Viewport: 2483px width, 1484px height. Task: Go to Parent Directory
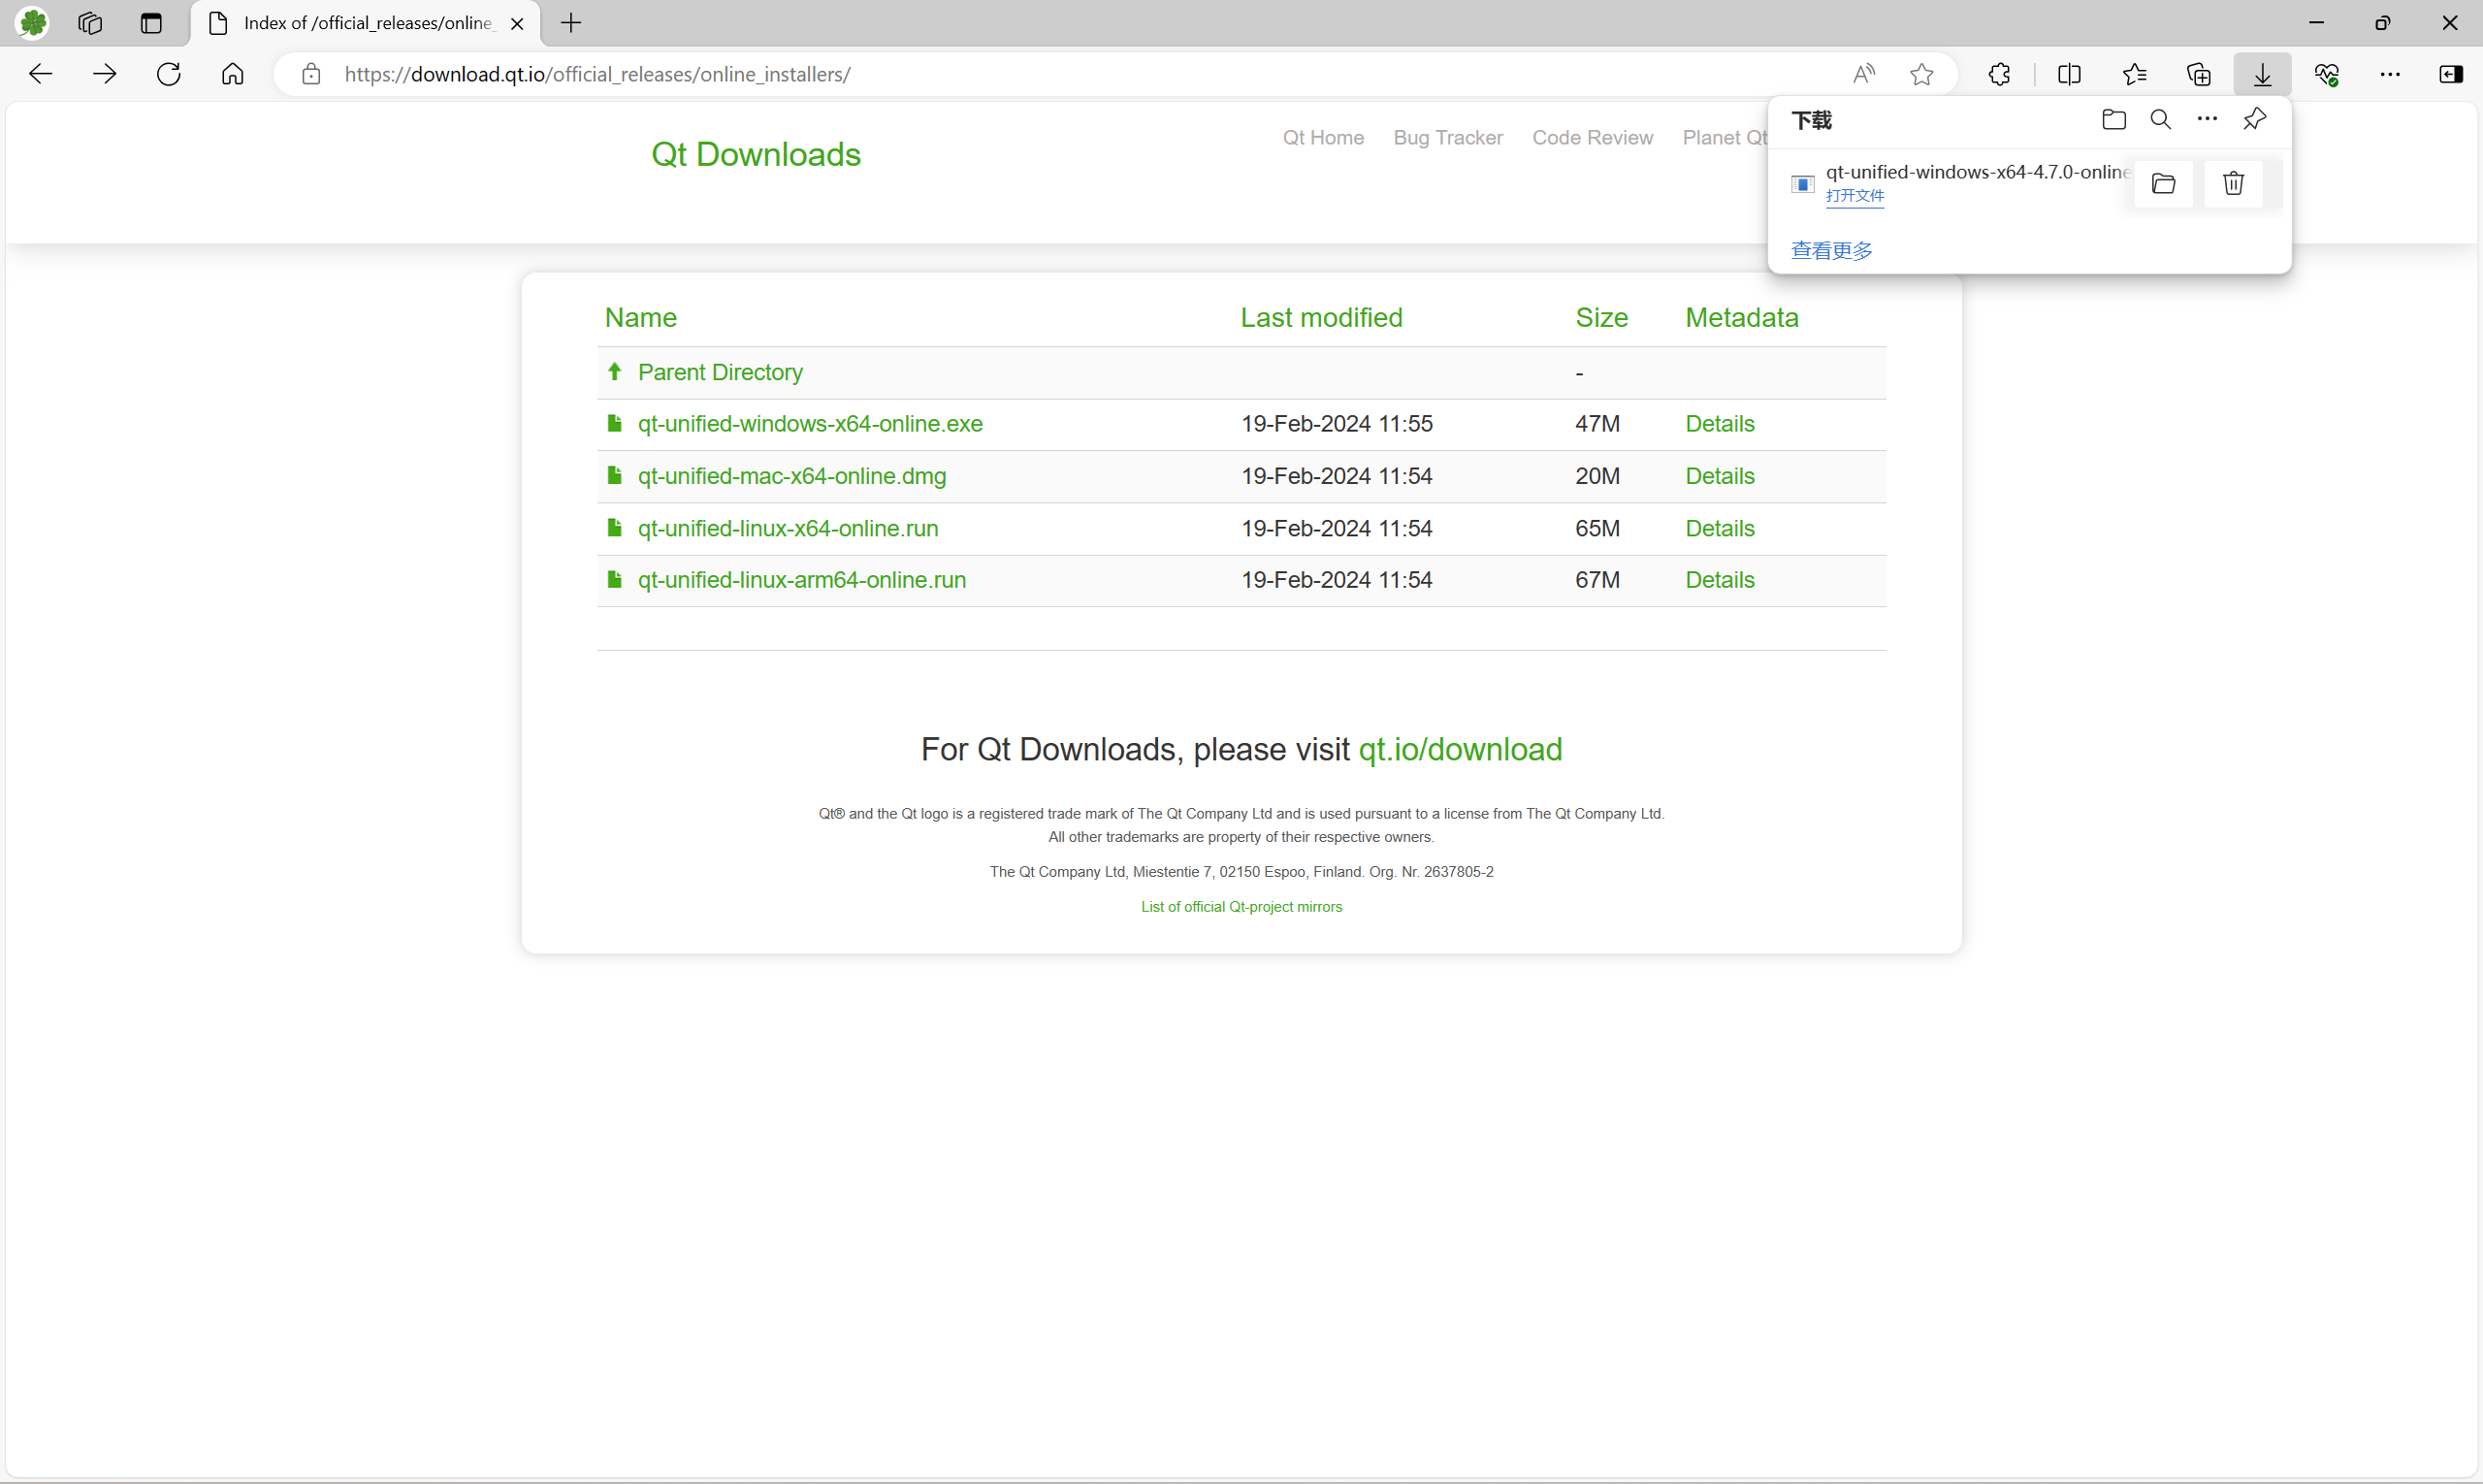[x=720, y=372]
